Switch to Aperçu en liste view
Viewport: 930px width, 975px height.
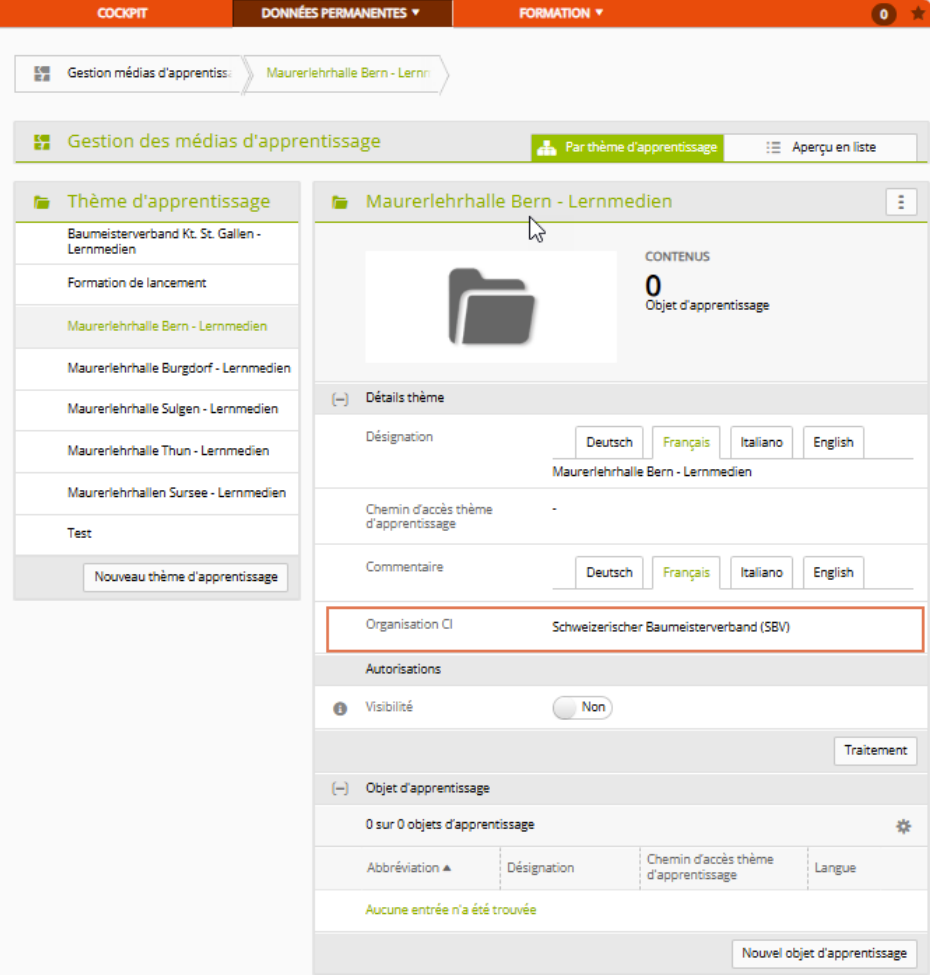point(819,147)
